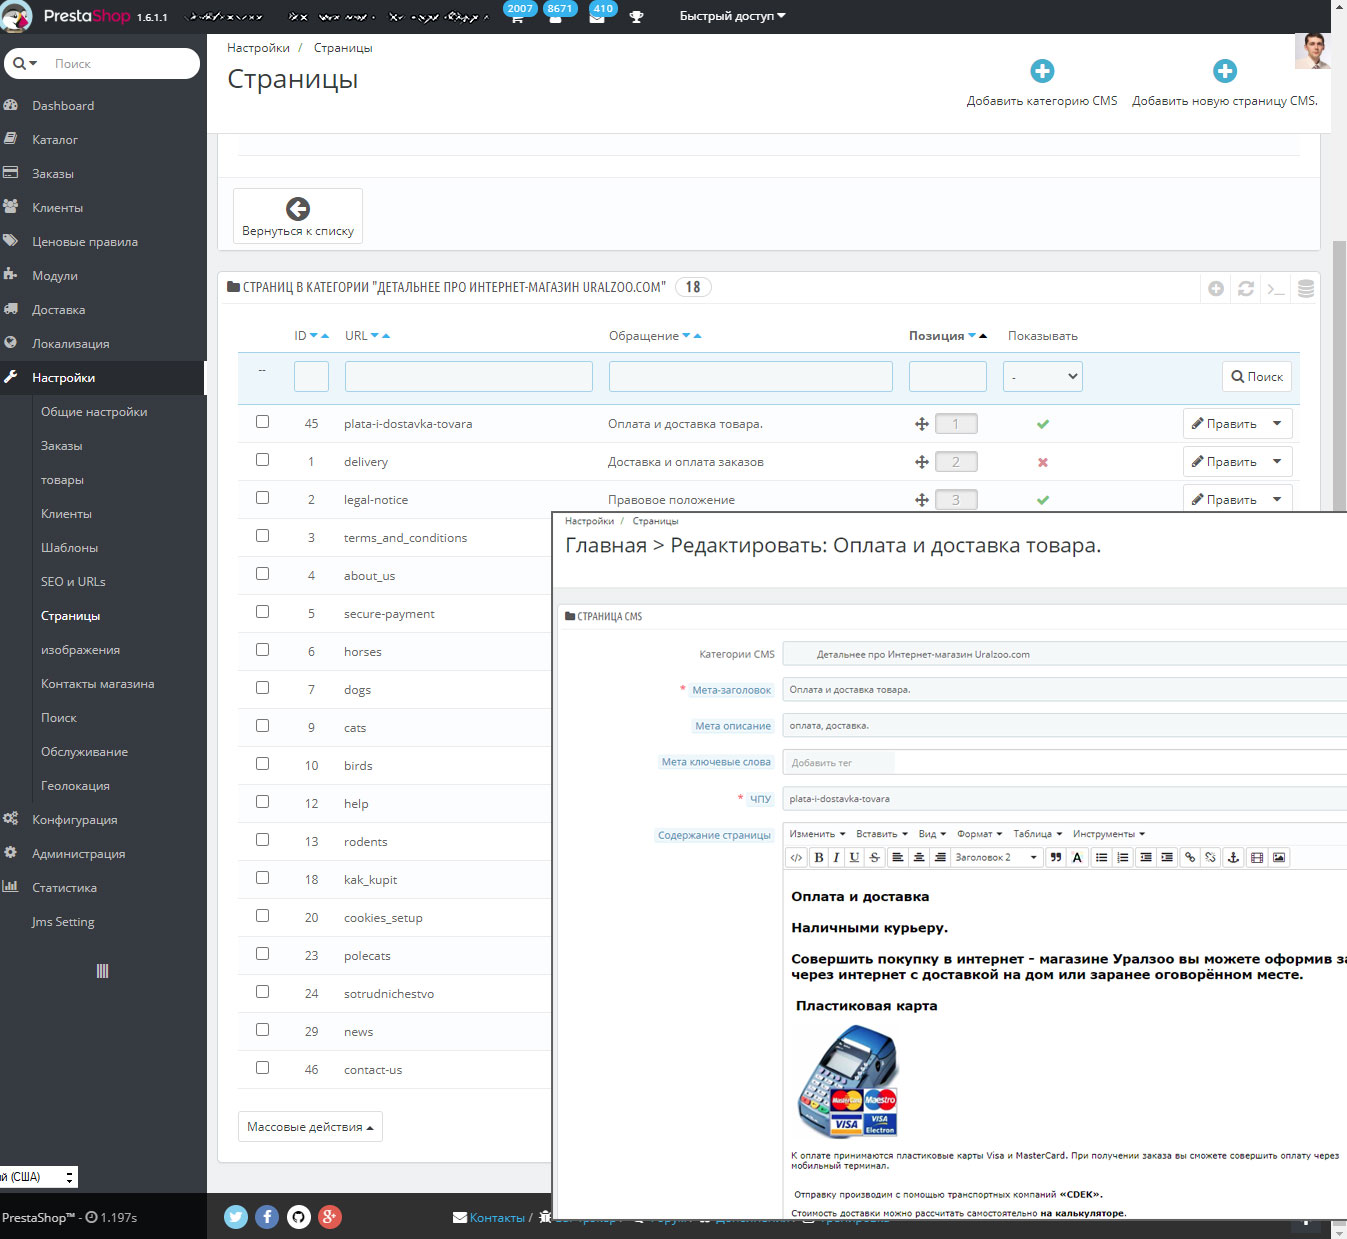Open the Вставить editor menu
The width and height of the screenshot is (1347, 1239).
(x=882, y=834)
